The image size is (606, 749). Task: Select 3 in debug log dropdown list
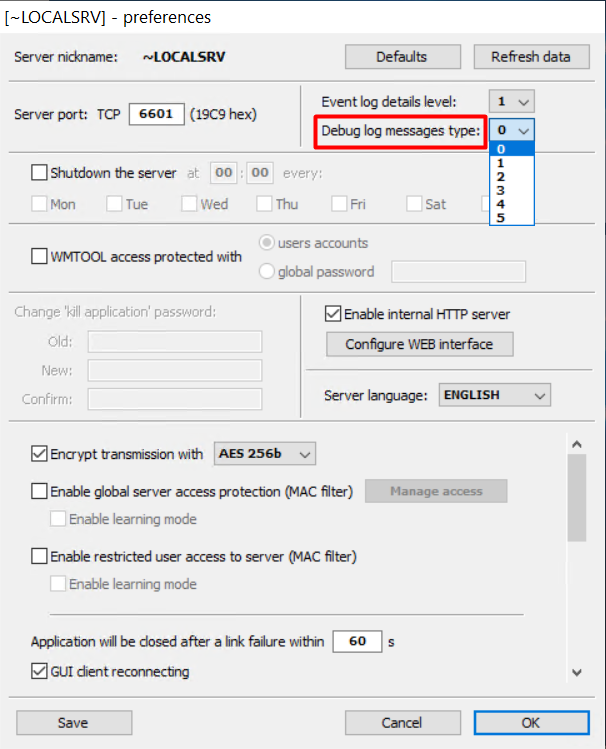pyautogui.click(x=500, y=190)
